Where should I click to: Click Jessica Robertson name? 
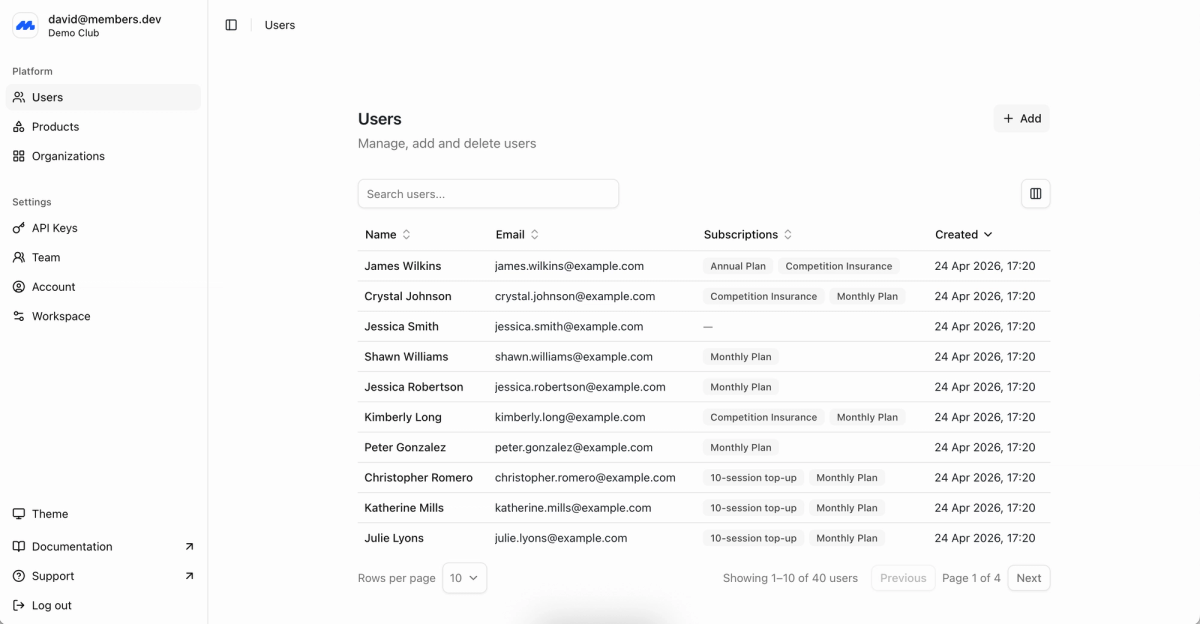414,387
